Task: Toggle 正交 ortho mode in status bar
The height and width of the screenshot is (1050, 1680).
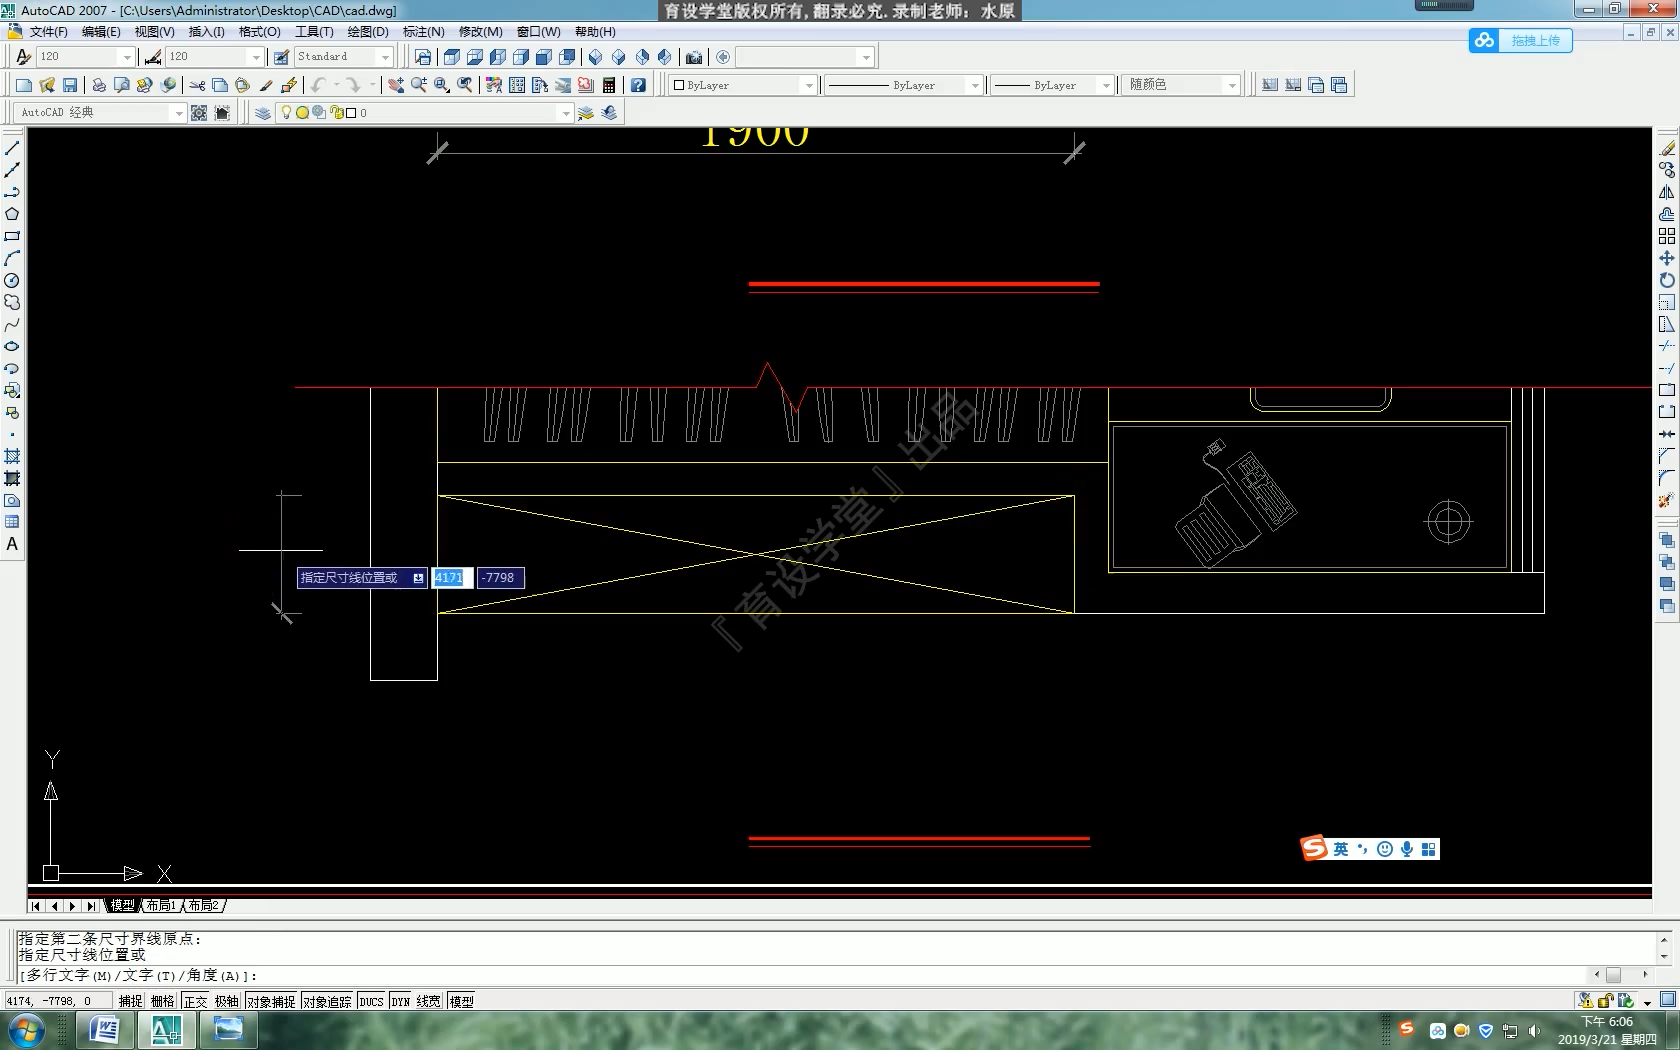Action: (x=196, y=1001)
